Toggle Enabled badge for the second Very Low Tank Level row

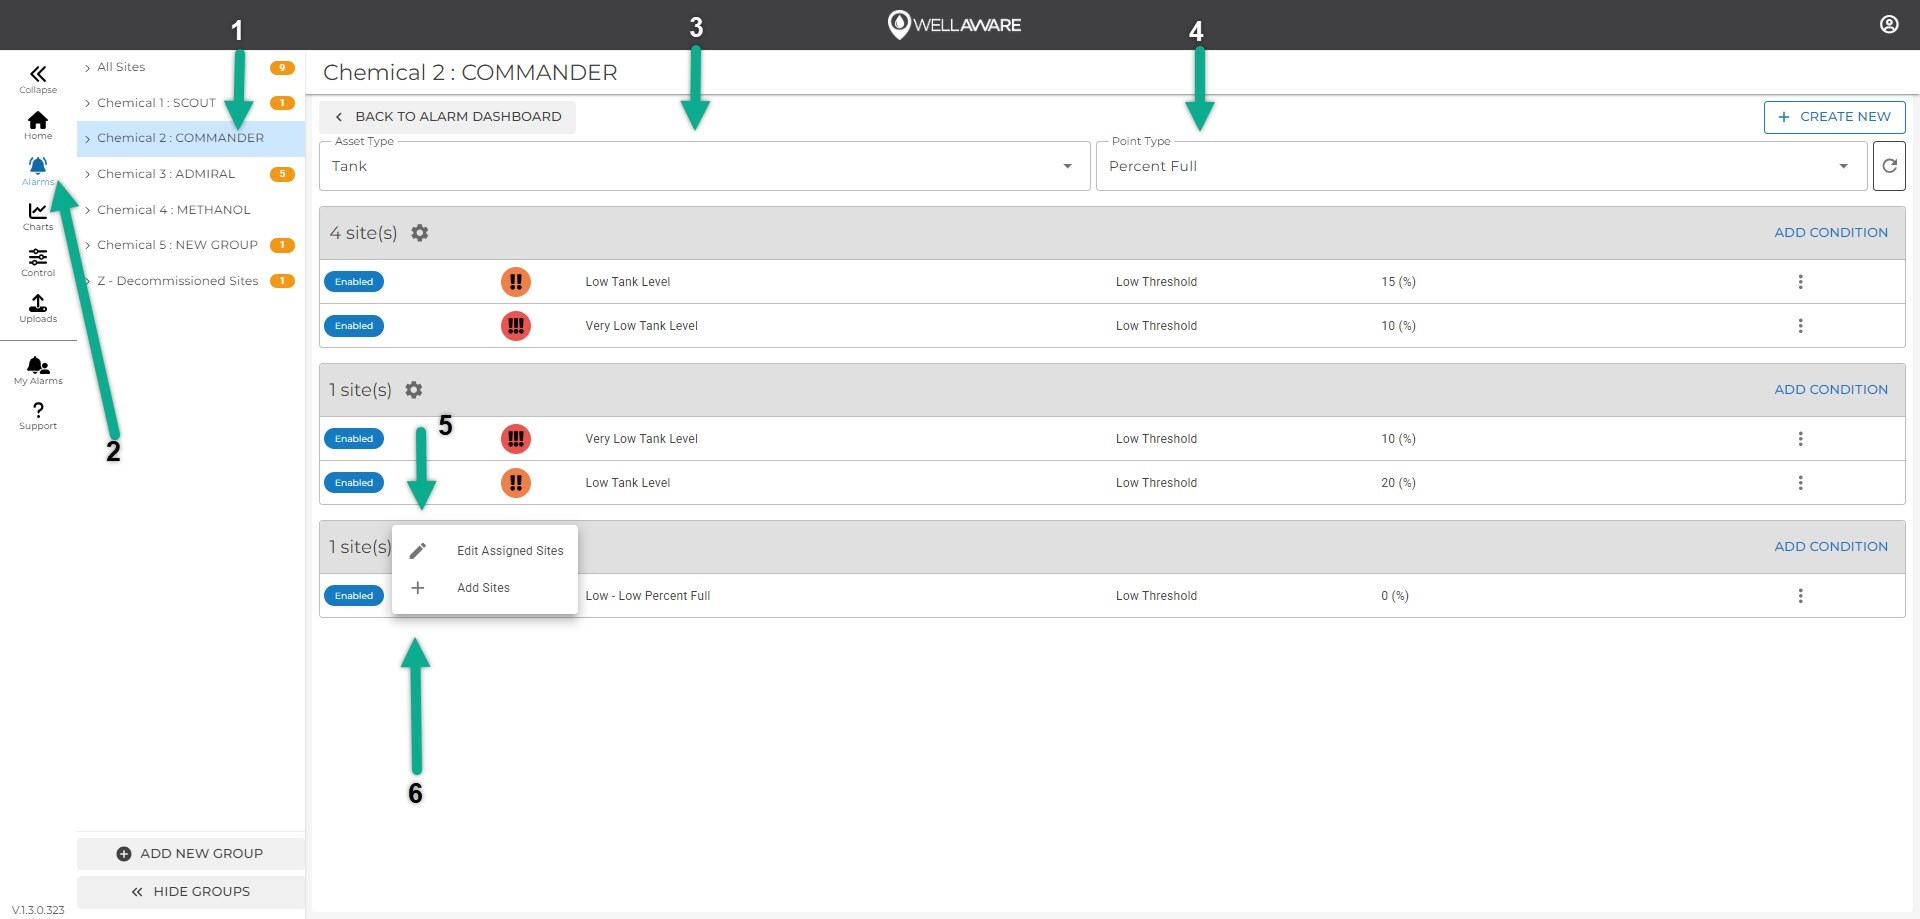coord(354,439)
